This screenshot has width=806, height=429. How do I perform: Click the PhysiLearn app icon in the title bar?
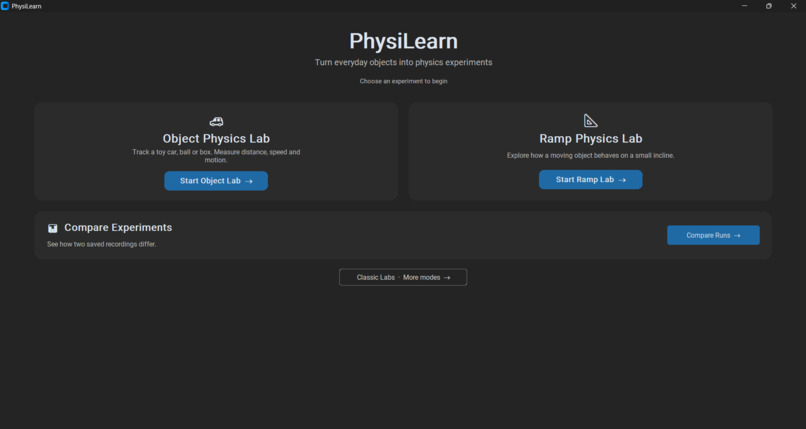(5, 6)
